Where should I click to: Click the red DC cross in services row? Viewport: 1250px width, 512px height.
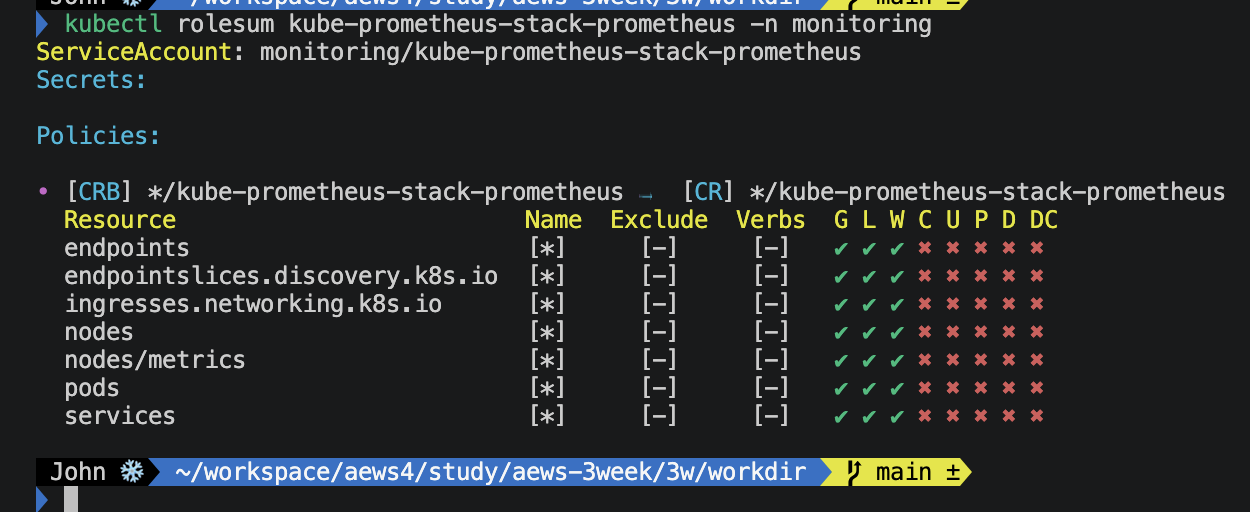pos(1037,416)
